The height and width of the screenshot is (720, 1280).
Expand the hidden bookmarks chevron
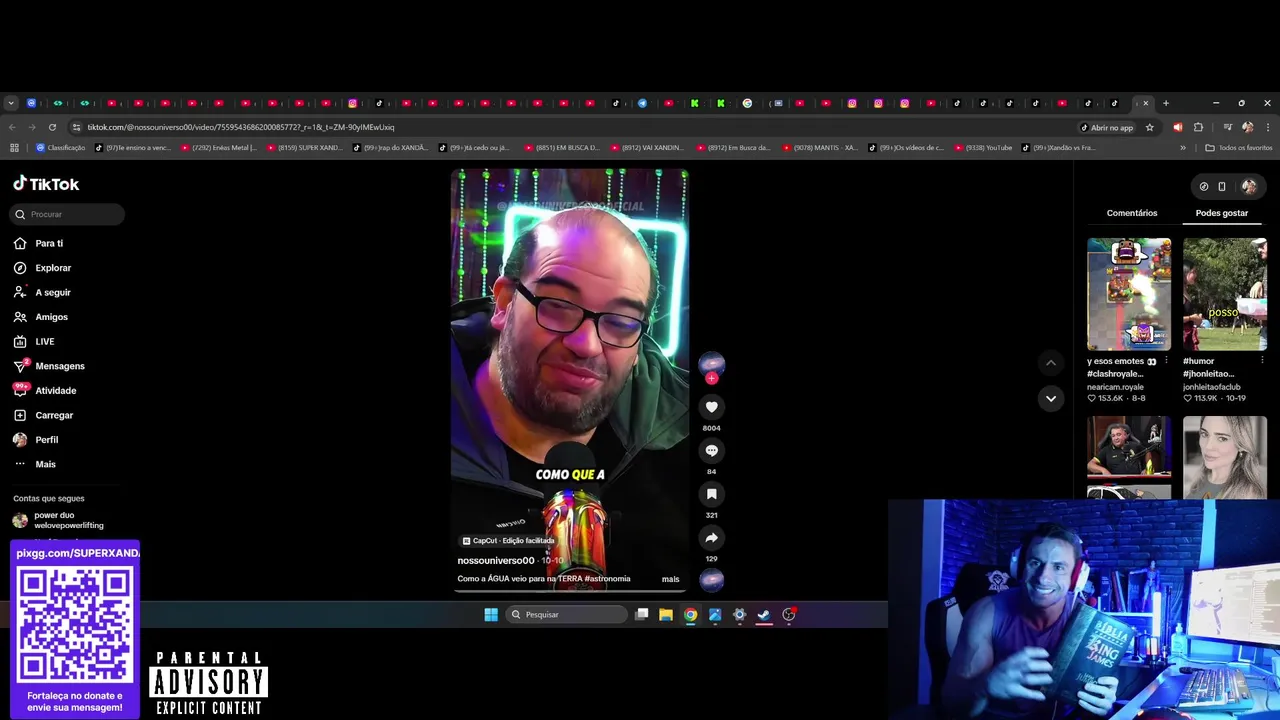tap(1183, 148)
